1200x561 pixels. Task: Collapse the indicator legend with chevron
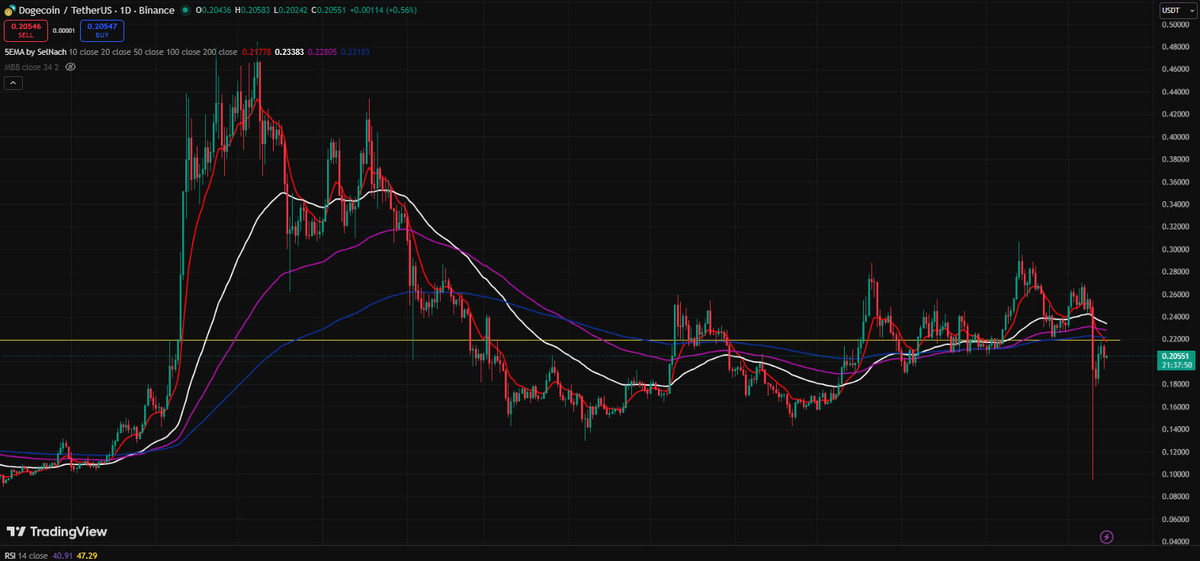14,83
